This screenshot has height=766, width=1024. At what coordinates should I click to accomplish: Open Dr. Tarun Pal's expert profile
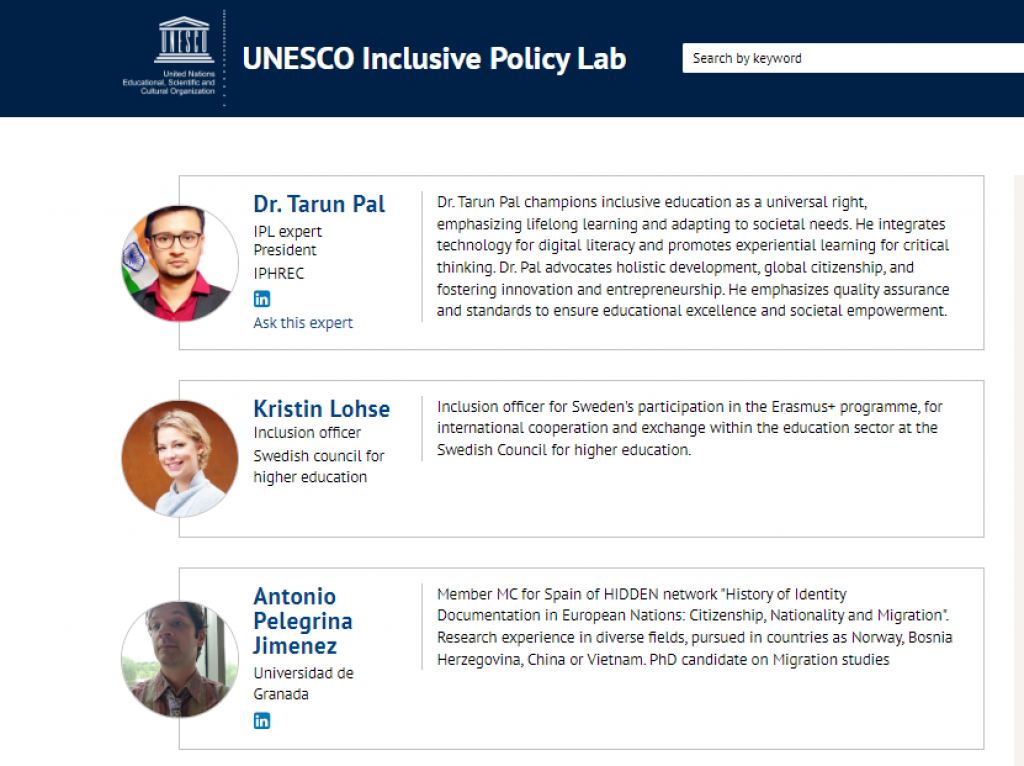[x=319, y=203]
